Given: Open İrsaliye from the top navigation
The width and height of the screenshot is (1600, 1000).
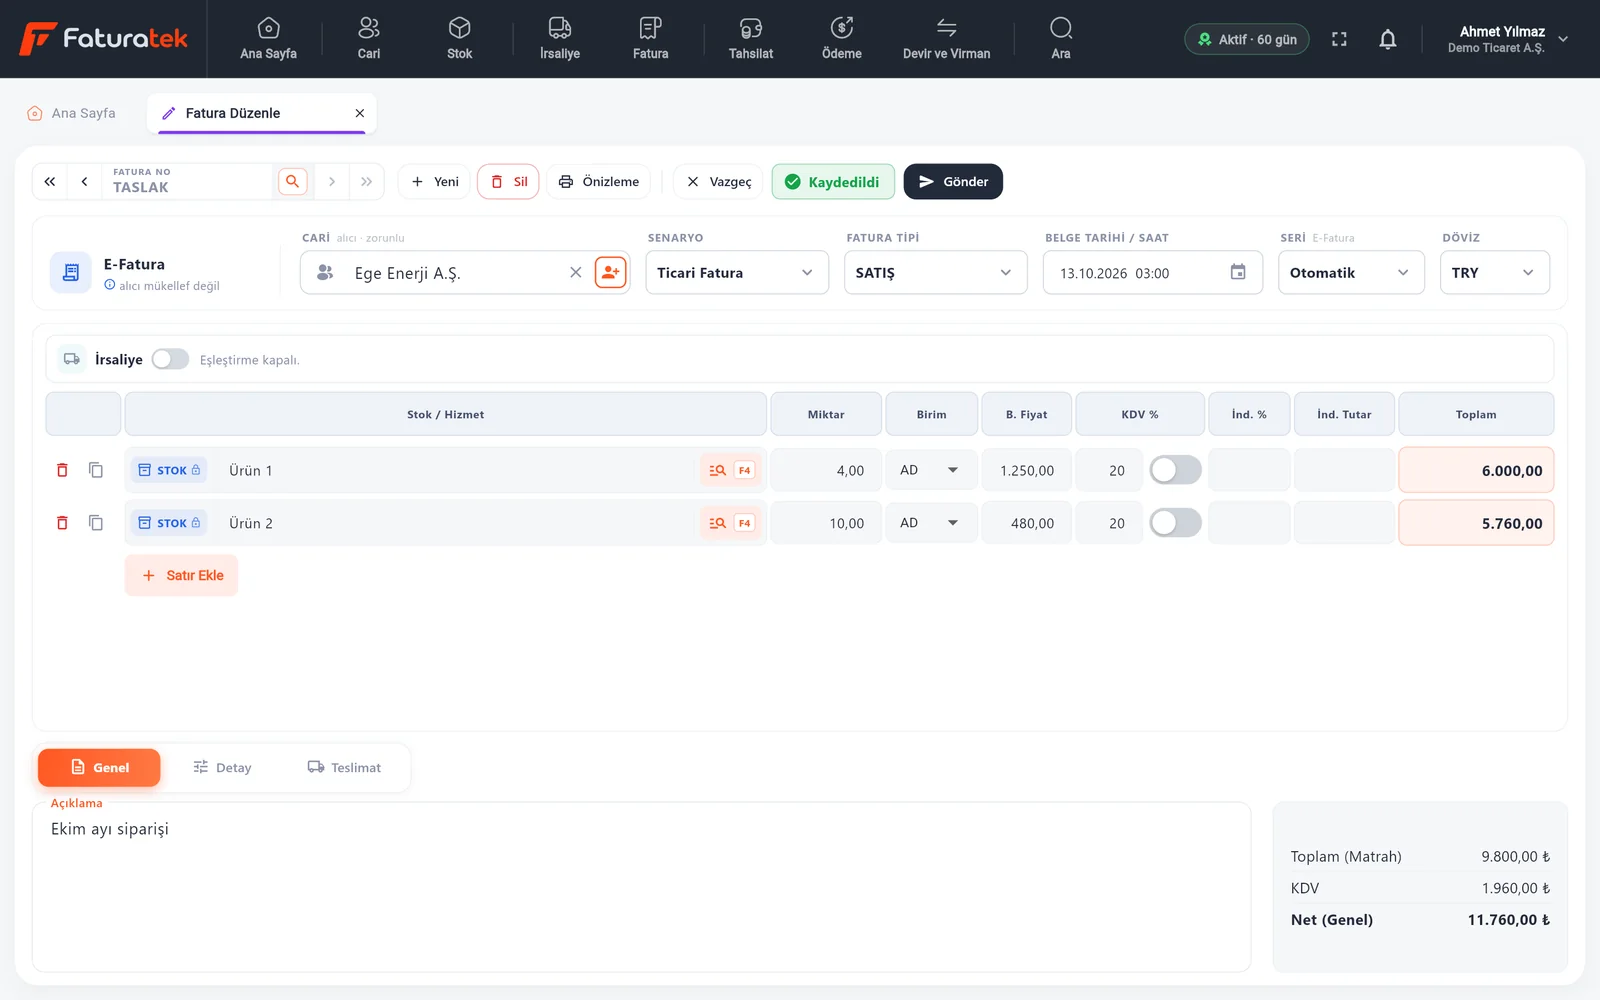Looking at the screenshot, I should point(559,39).
